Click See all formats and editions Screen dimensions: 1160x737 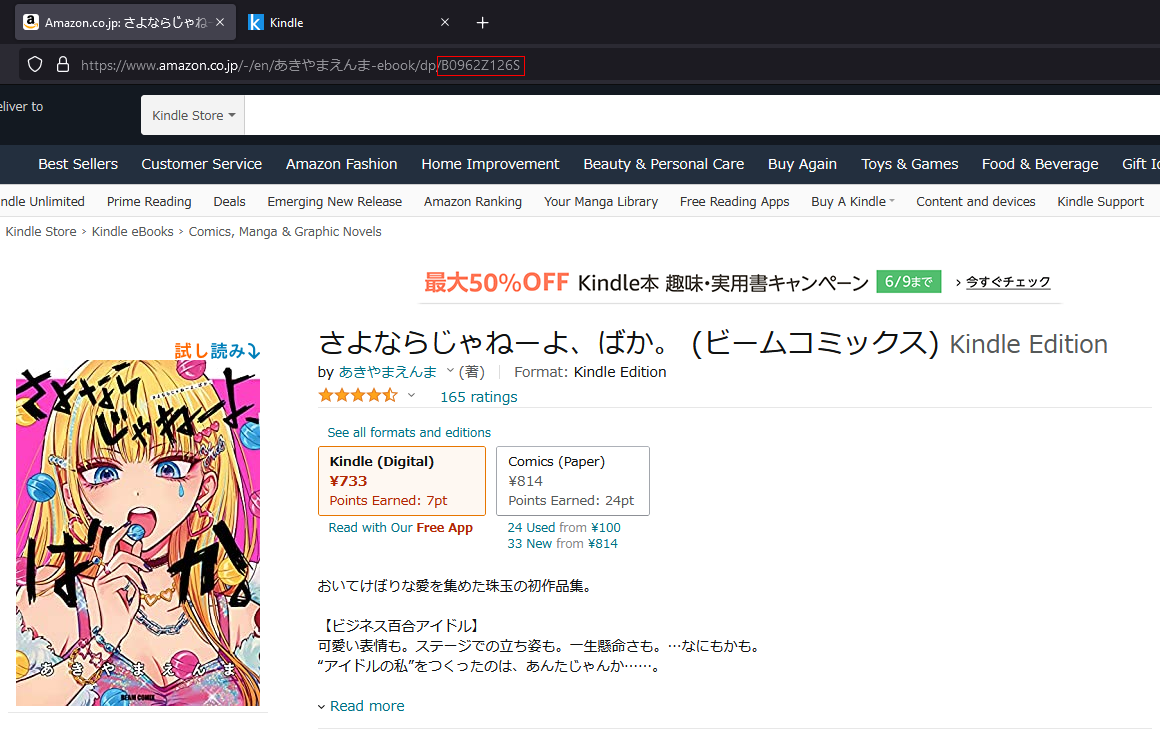click(x=409, y=432)
